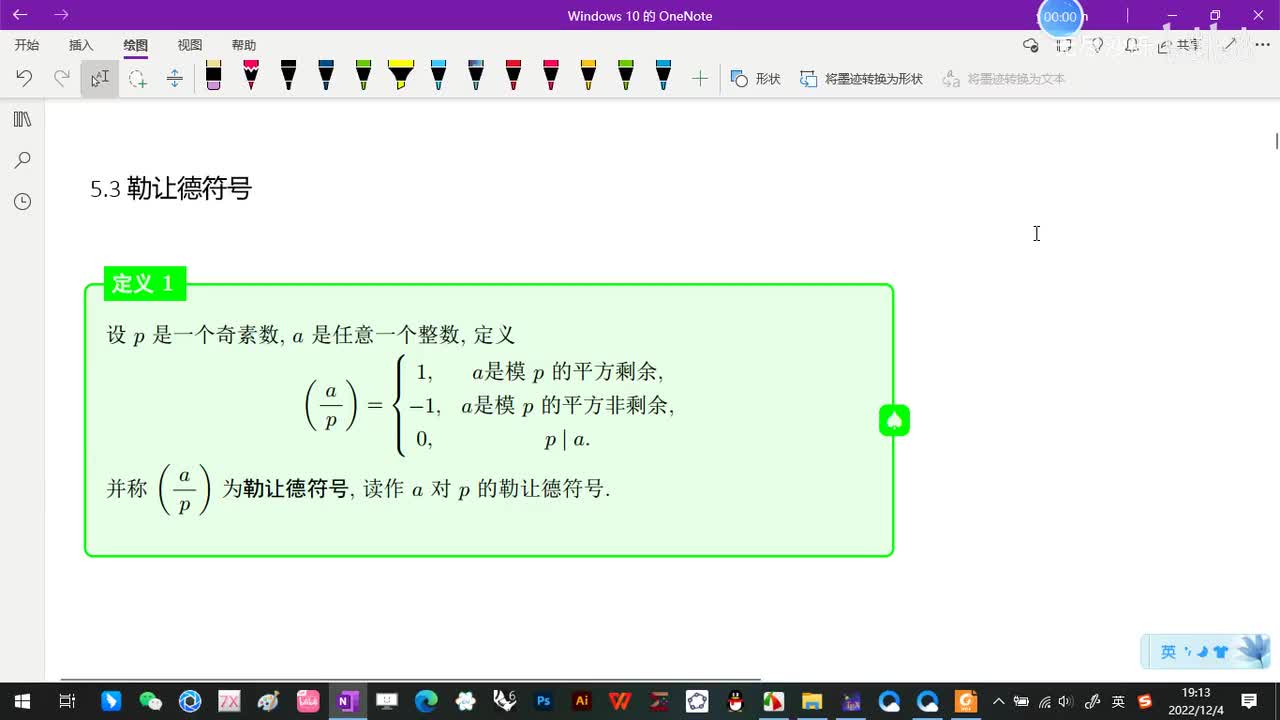Switch to the 帮助 tab
Viewport: 1280px width, 720px height.
[x=244, y=45]
